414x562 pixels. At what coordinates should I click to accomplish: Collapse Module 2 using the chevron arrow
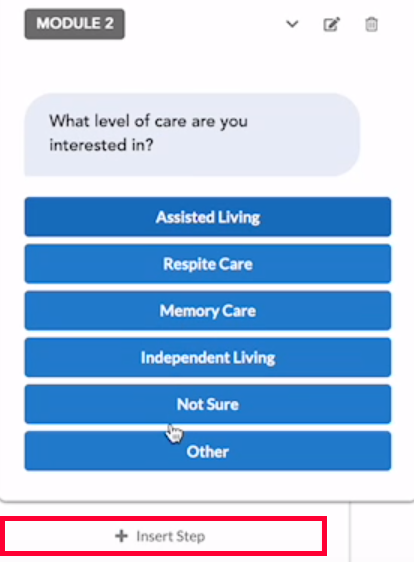pos(292,24)
